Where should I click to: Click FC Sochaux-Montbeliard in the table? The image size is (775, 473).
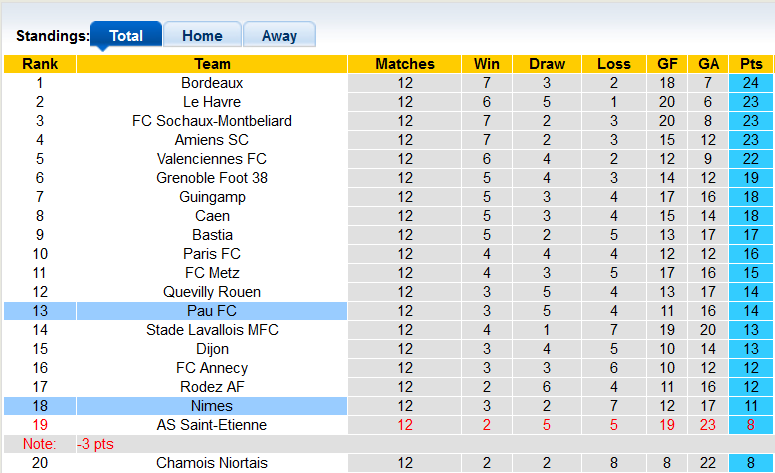pos(212,121)
